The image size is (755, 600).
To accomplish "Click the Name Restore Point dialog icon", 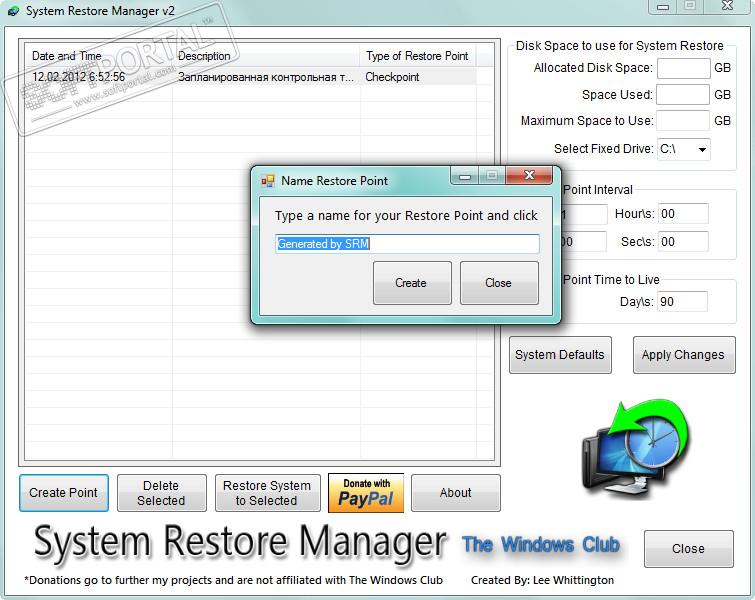I will pyautogui.click(x=268, y=181).
